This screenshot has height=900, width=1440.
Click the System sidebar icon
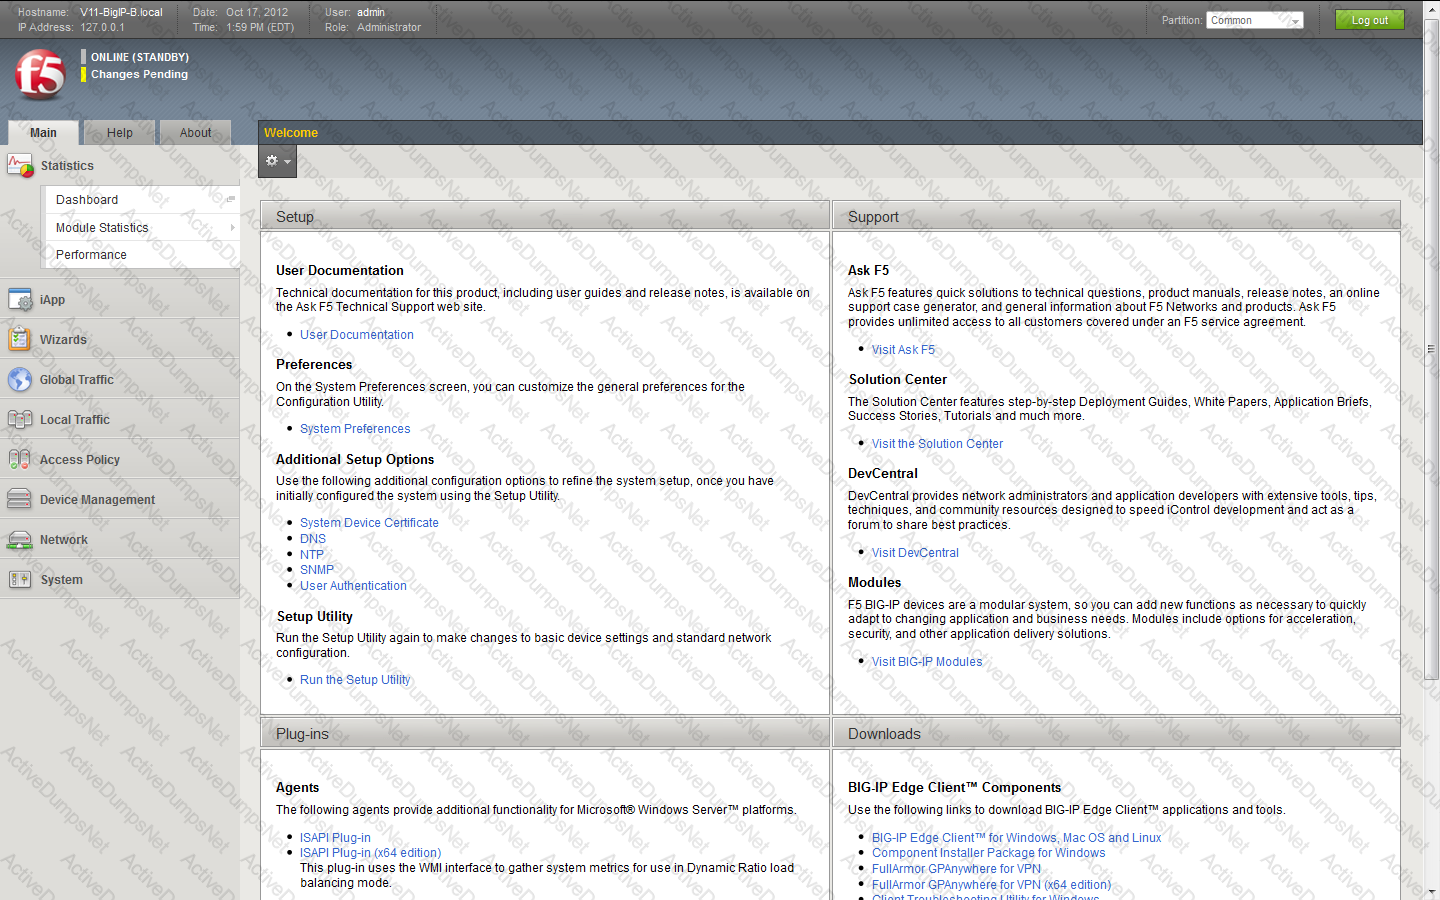point(20,580)
